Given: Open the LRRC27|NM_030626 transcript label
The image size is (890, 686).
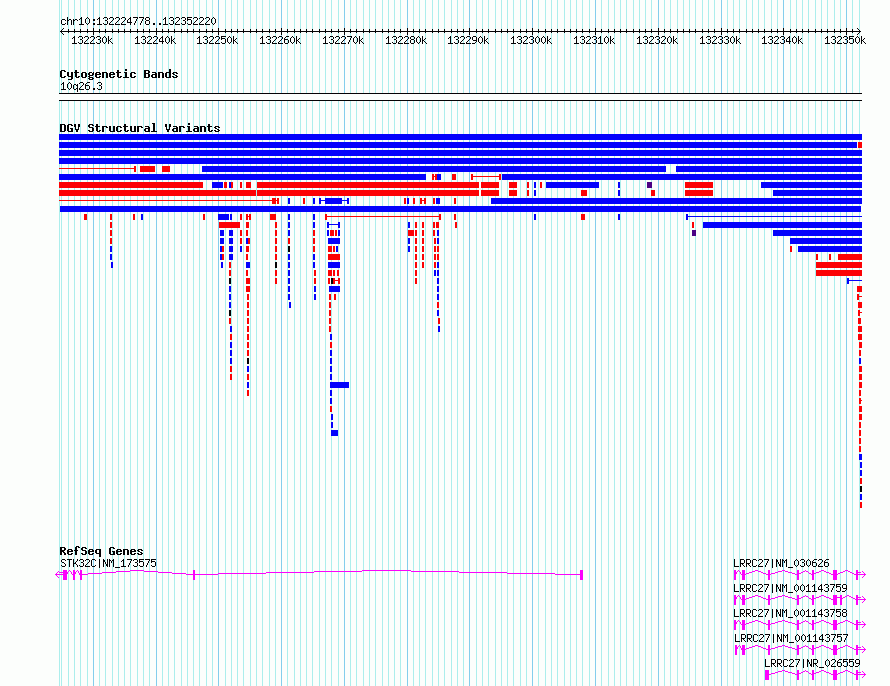Looking at the screenshot, I should tap(781, 563).
